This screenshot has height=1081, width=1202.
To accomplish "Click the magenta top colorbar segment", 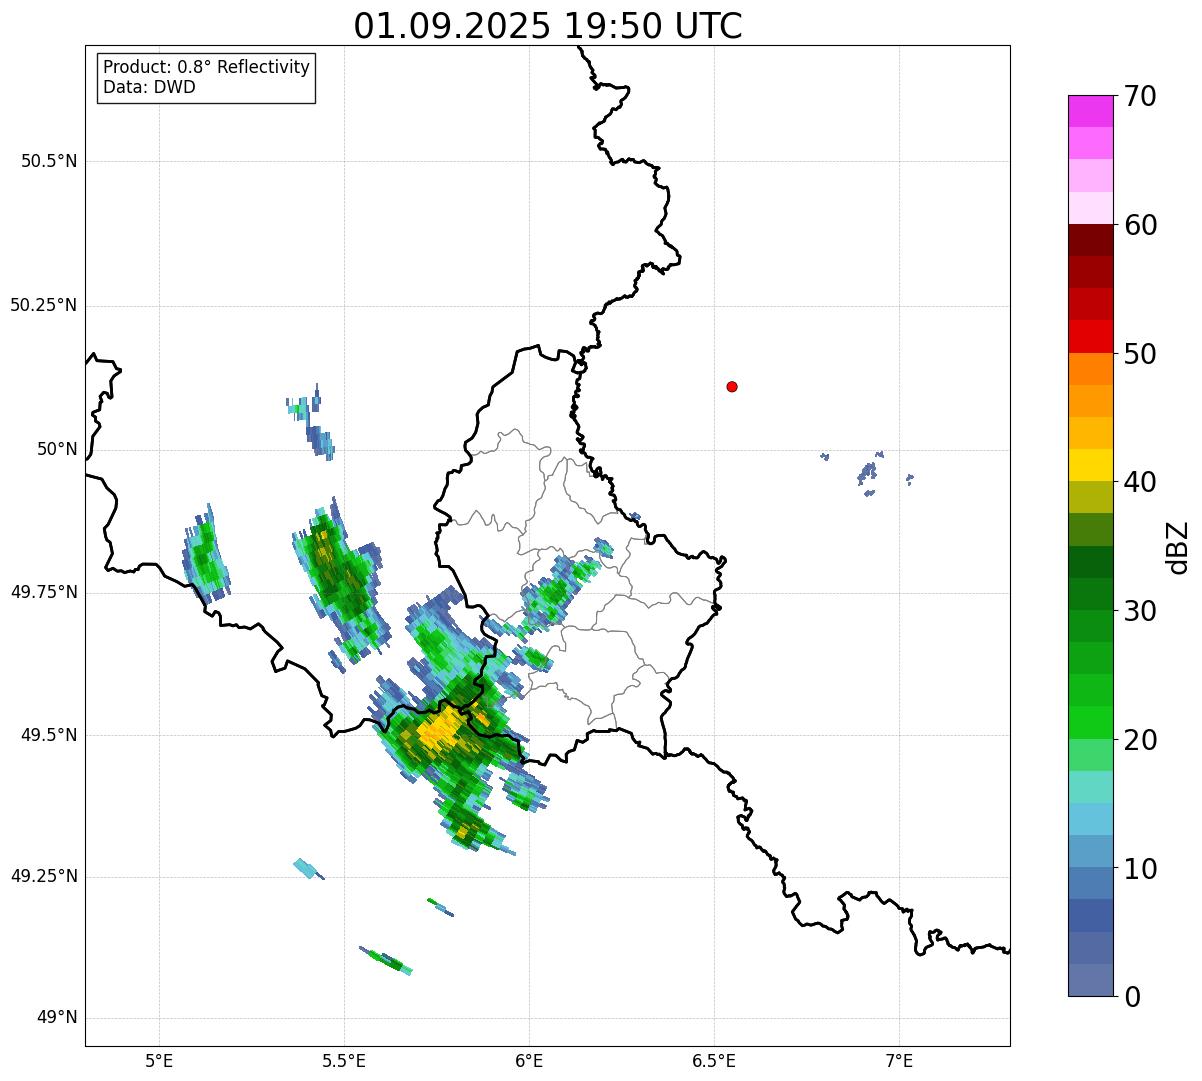I will point(1090,111).
